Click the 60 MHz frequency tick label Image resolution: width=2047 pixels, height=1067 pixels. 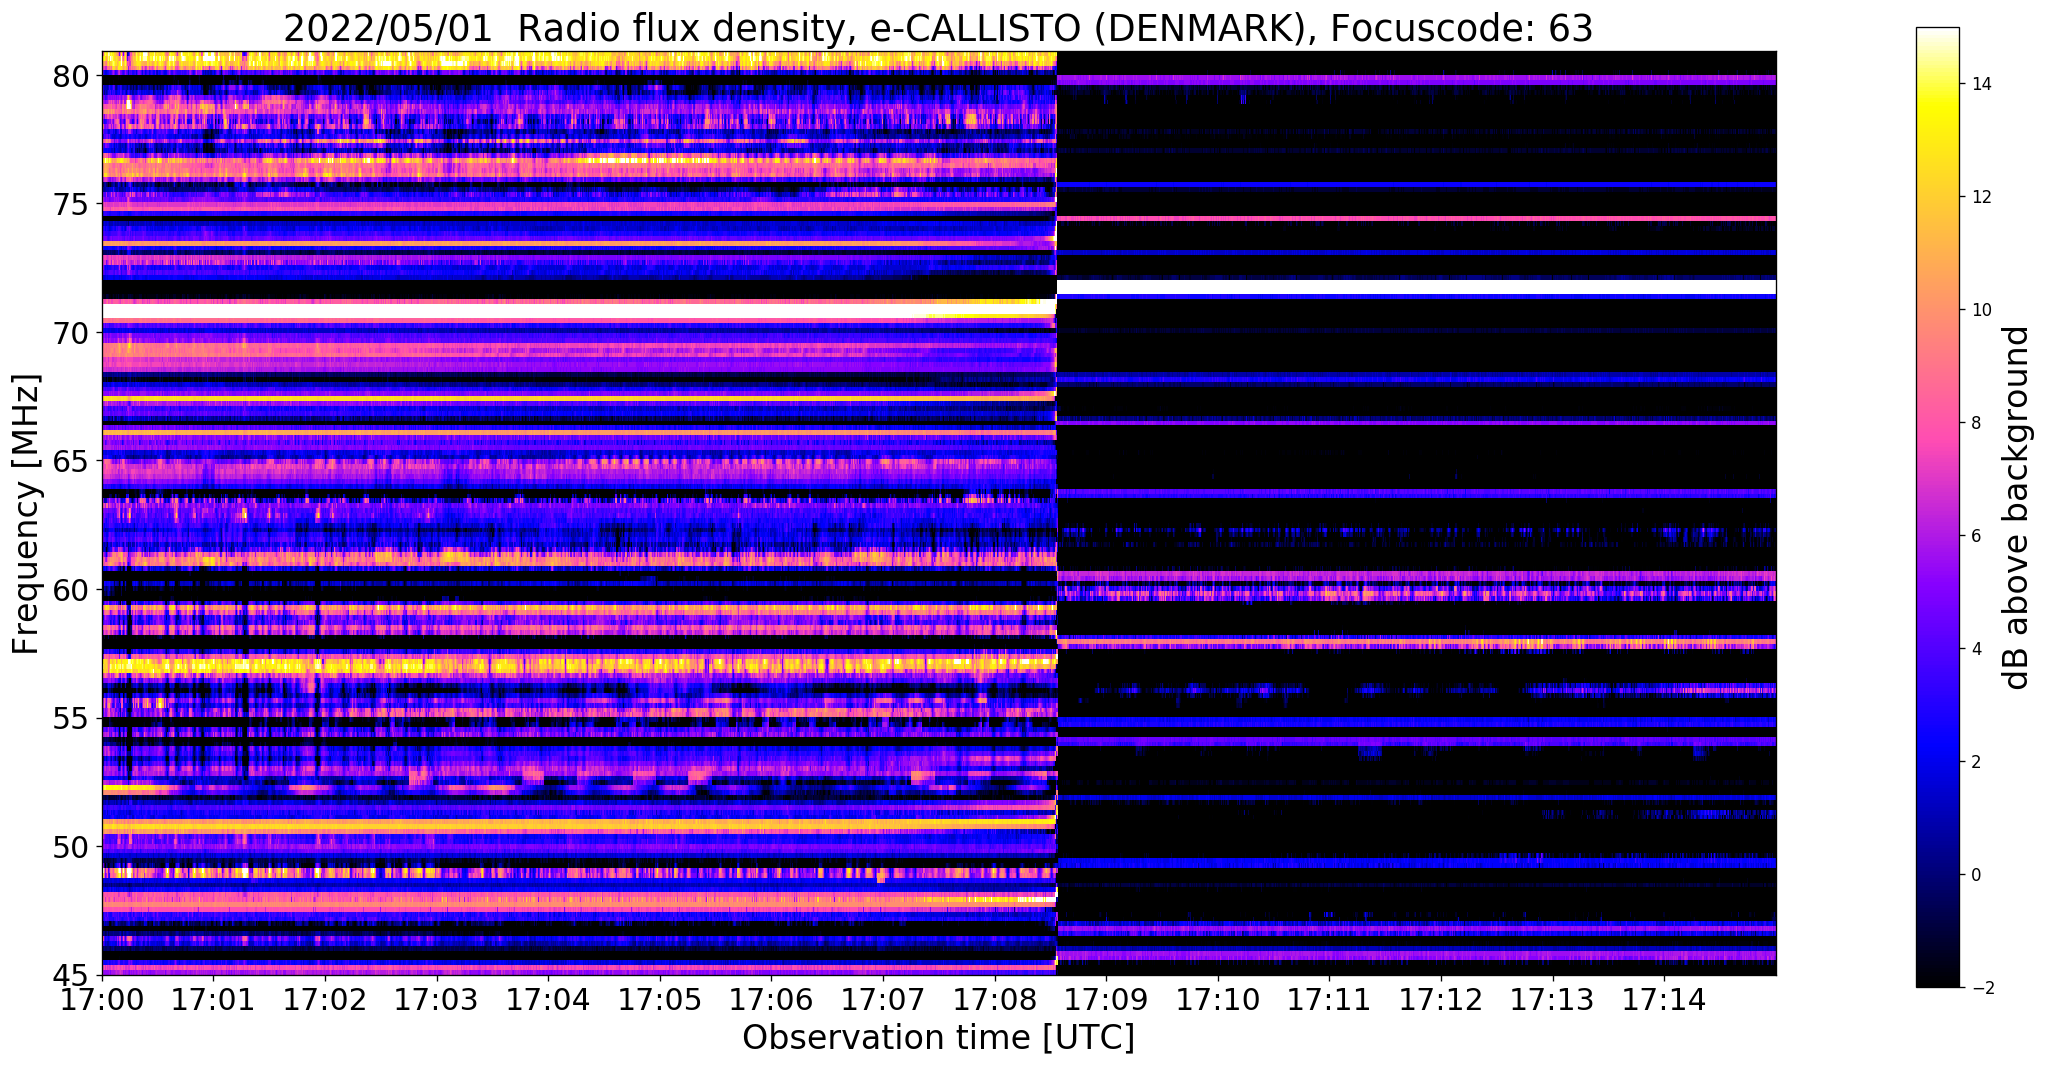pos(72,590)
